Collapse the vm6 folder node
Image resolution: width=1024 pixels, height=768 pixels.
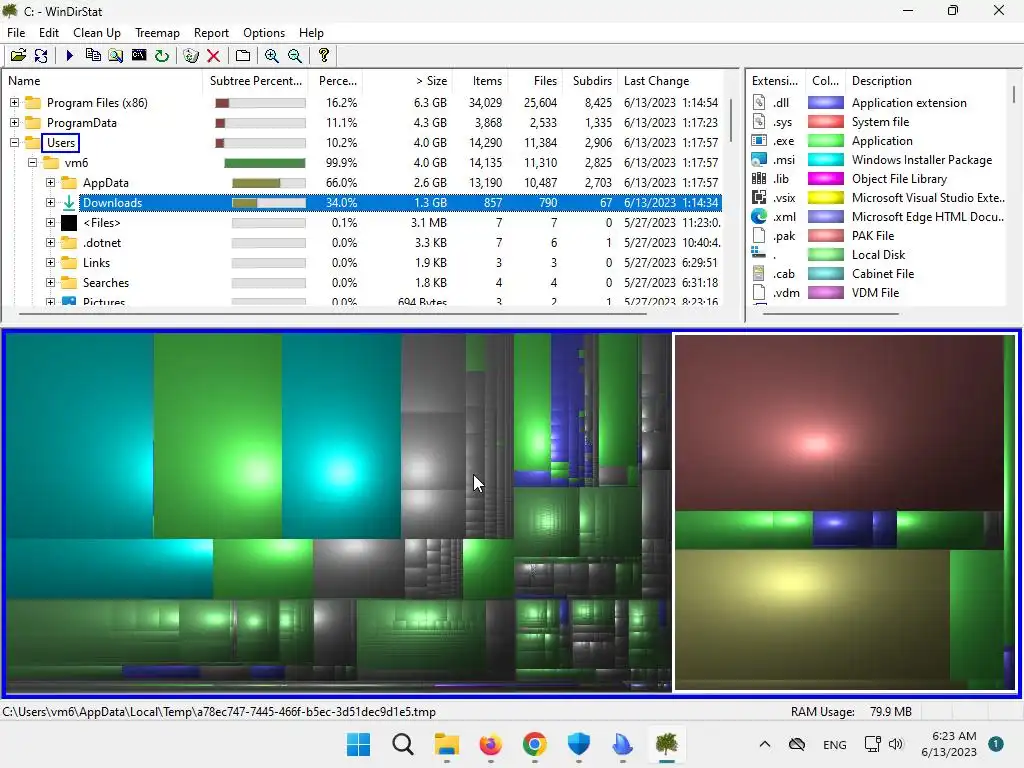coord(32,163)
